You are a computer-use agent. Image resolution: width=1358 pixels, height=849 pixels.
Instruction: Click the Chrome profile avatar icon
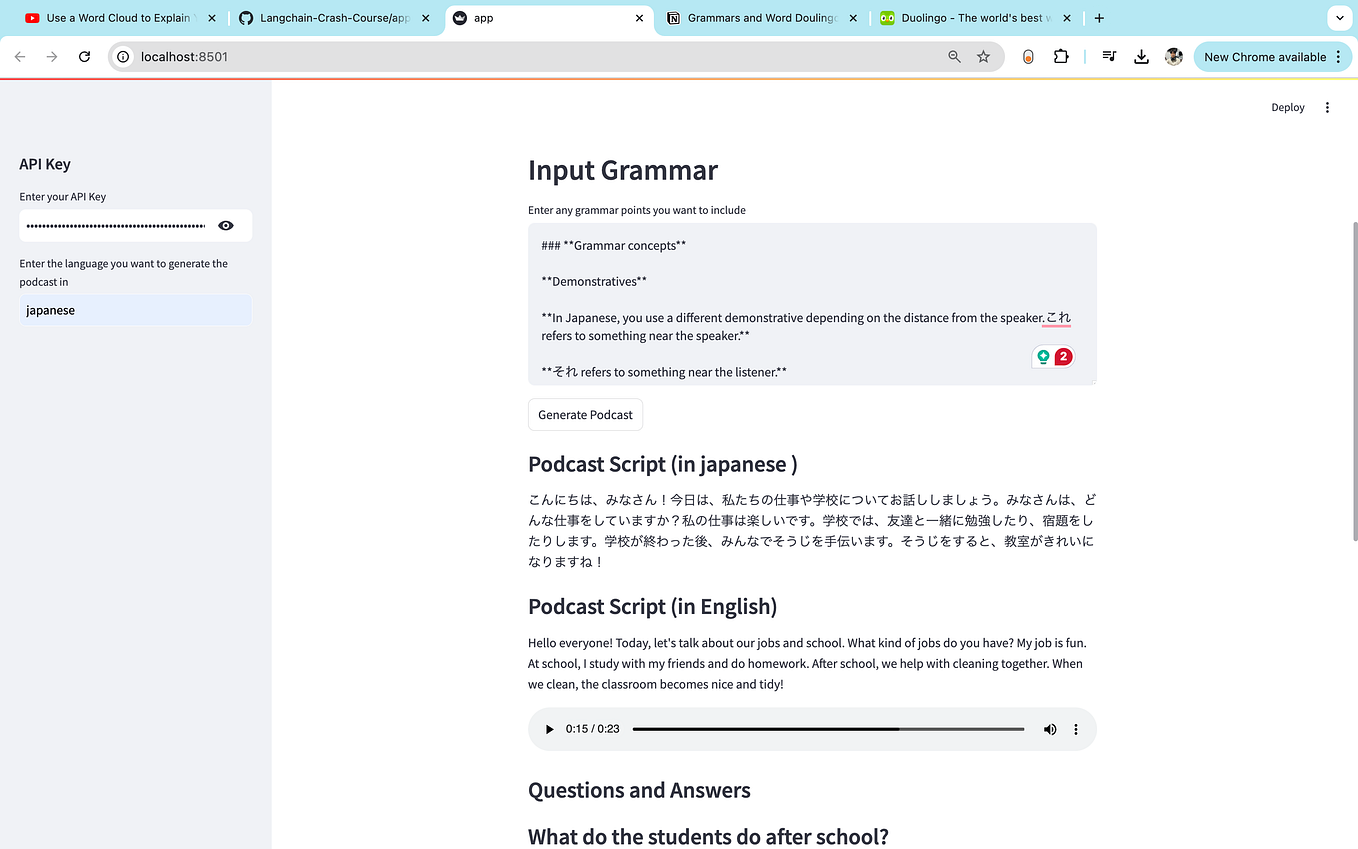click(x=1173, y=56)
